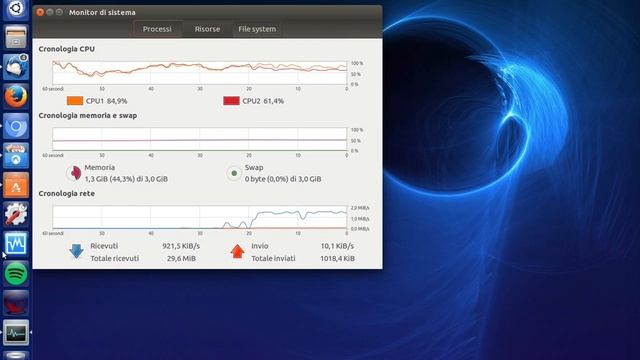Click the Cronologia memoria e swap heading

click(x=88, y=116)
